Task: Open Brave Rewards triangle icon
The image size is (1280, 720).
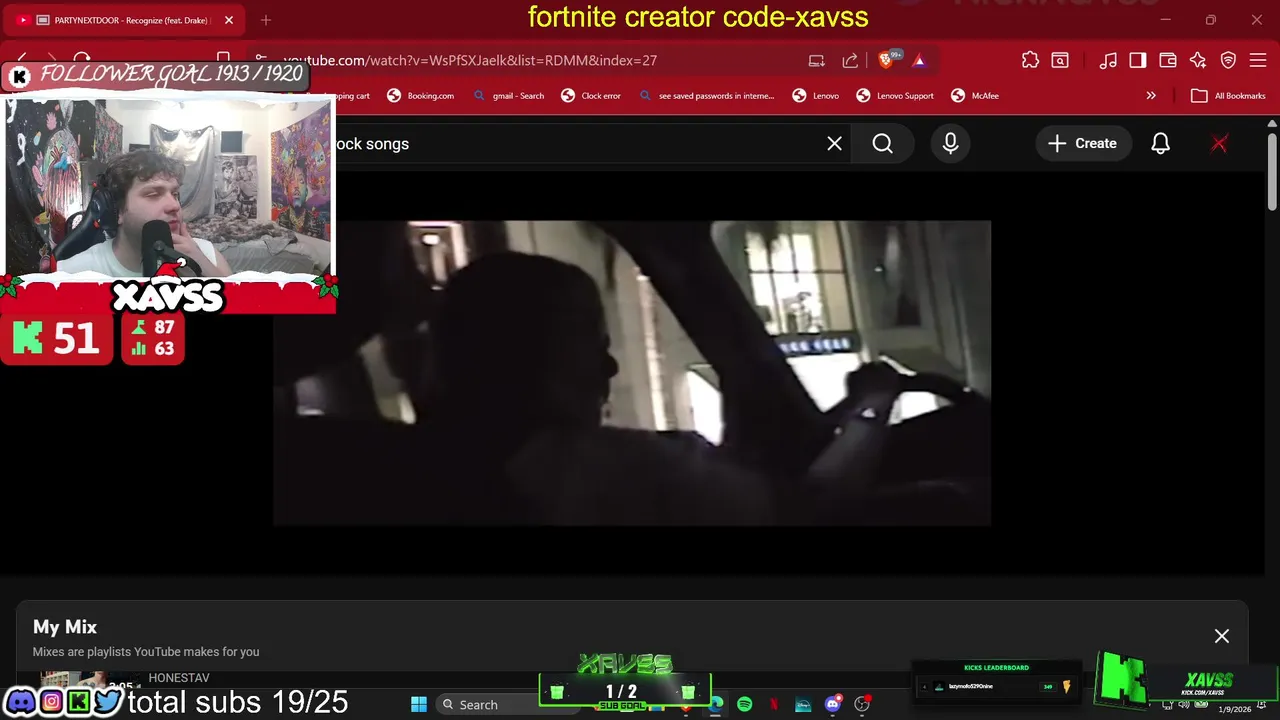Action: coord(919,61)
